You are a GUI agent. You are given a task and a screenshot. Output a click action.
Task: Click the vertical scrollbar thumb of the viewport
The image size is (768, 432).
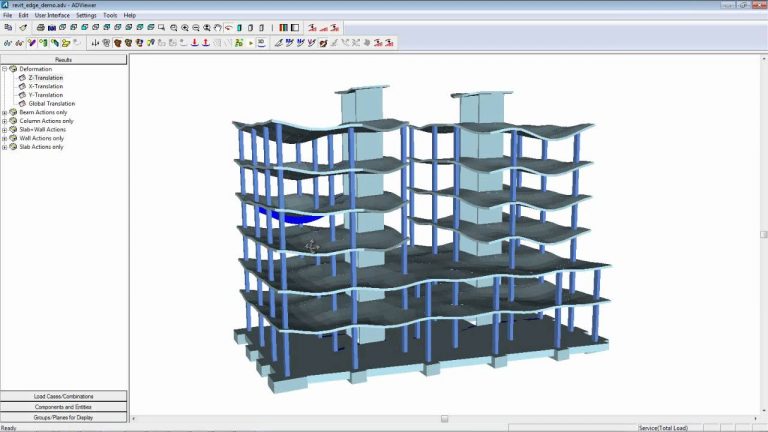764,235
